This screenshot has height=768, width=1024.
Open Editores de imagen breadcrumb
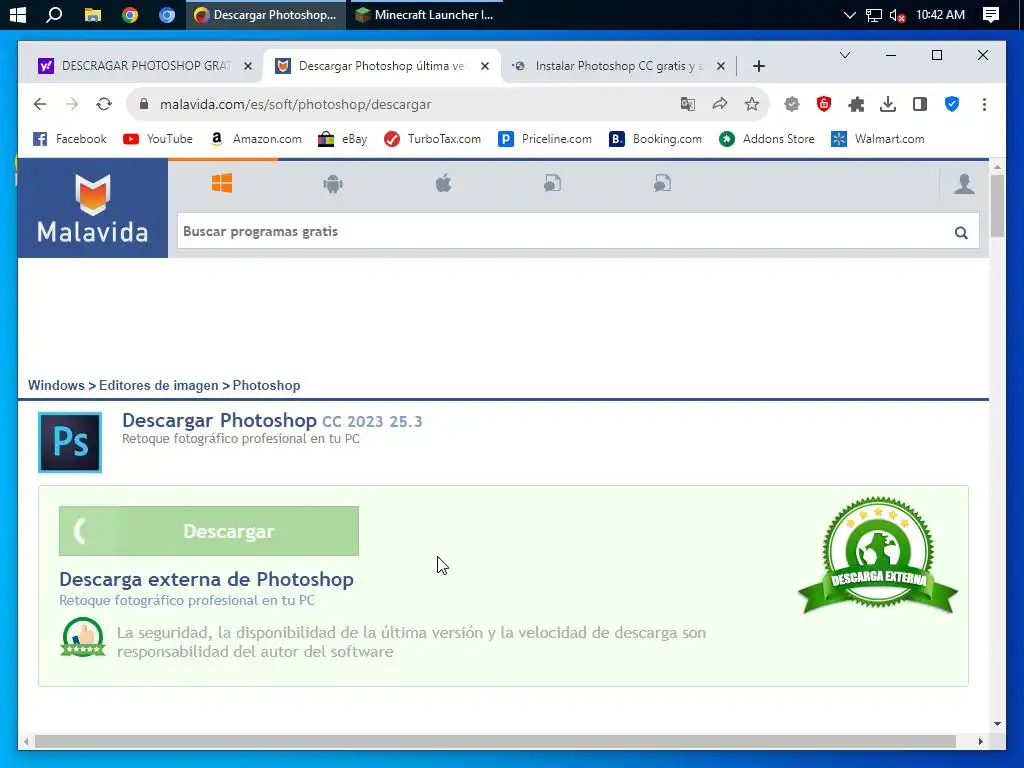point(159,385)
